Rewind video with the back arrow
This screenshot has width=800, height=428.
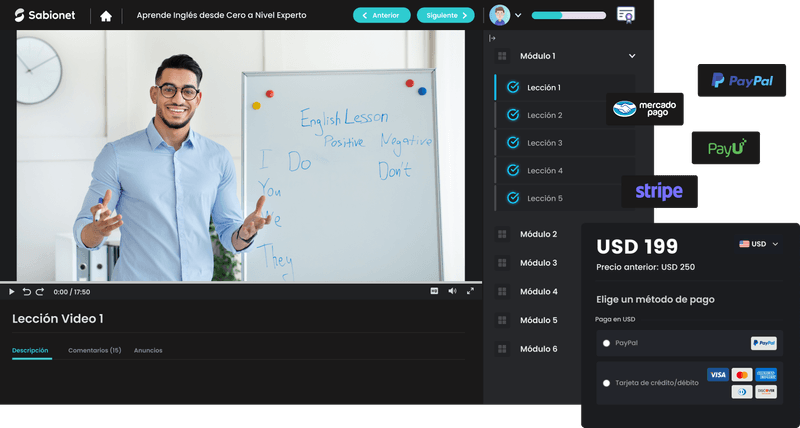click(27, 292)
